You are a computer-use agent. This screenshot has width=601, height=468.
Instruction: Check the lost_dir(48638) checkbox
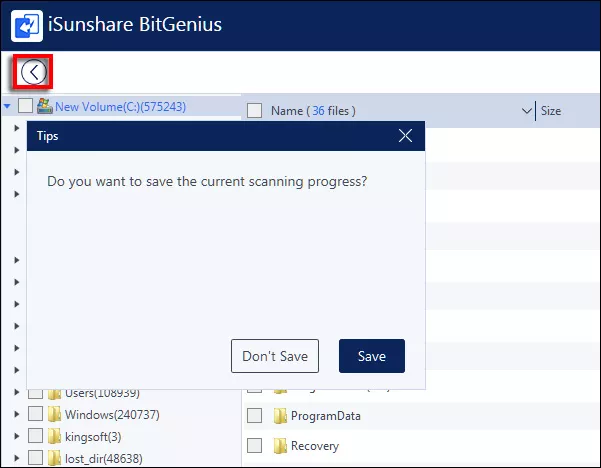pyautogui.click(x=36, y=458)
